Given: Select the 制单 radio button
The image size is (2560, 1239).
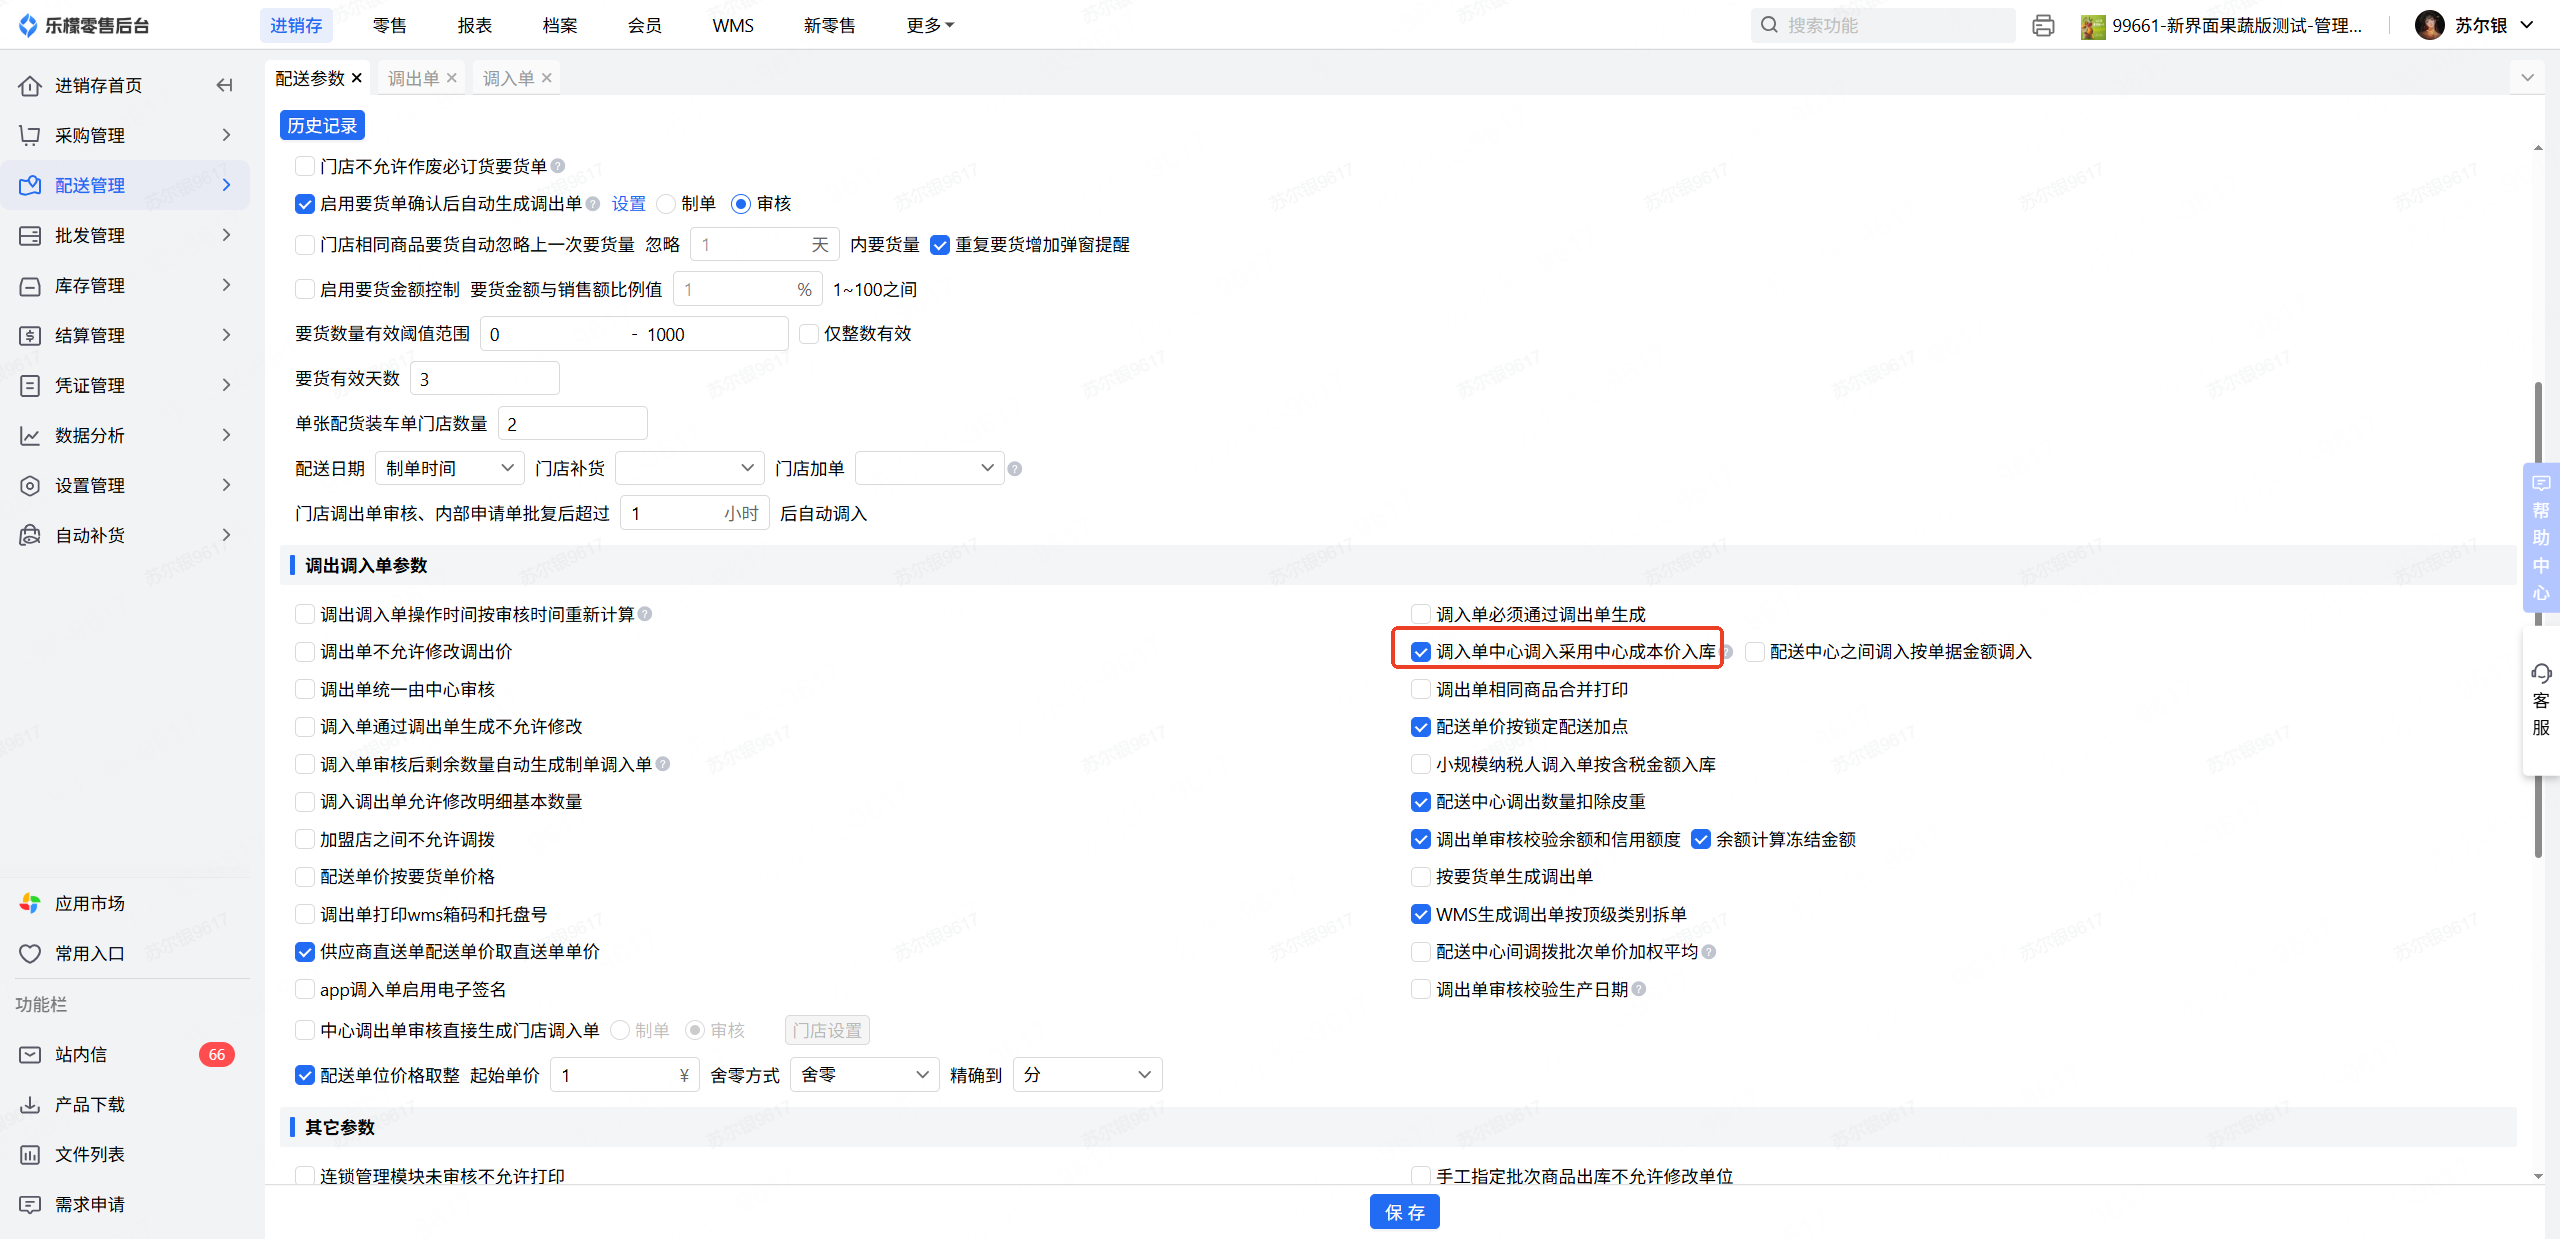Looking at the screenshot, I should (667, 204).
